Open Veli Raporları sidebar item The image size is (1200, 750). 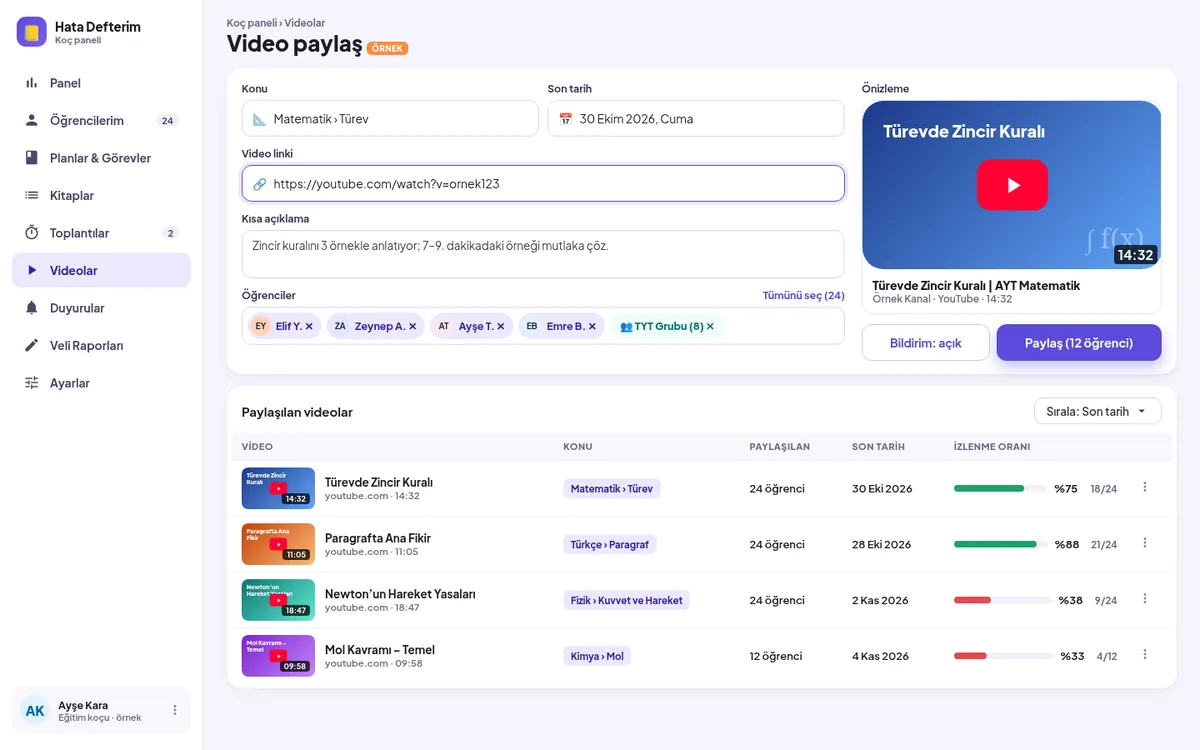[101, 346]
